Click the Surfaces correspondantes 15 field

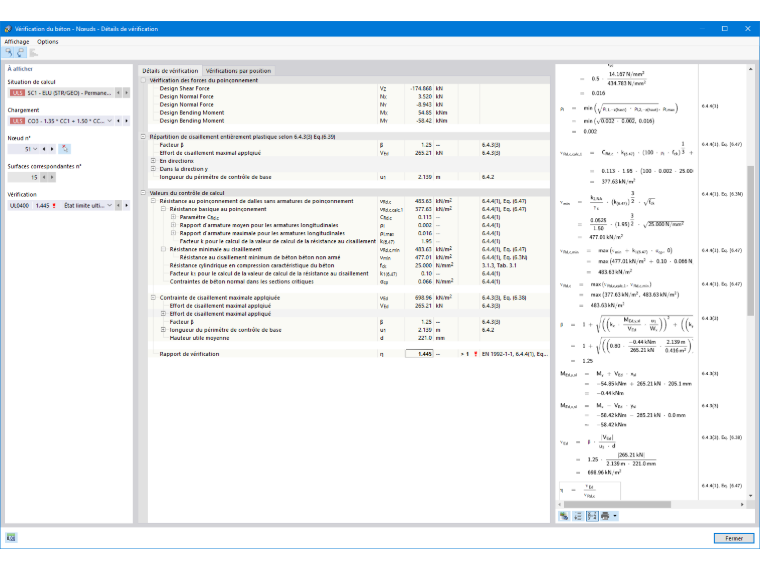click(23, 177)
